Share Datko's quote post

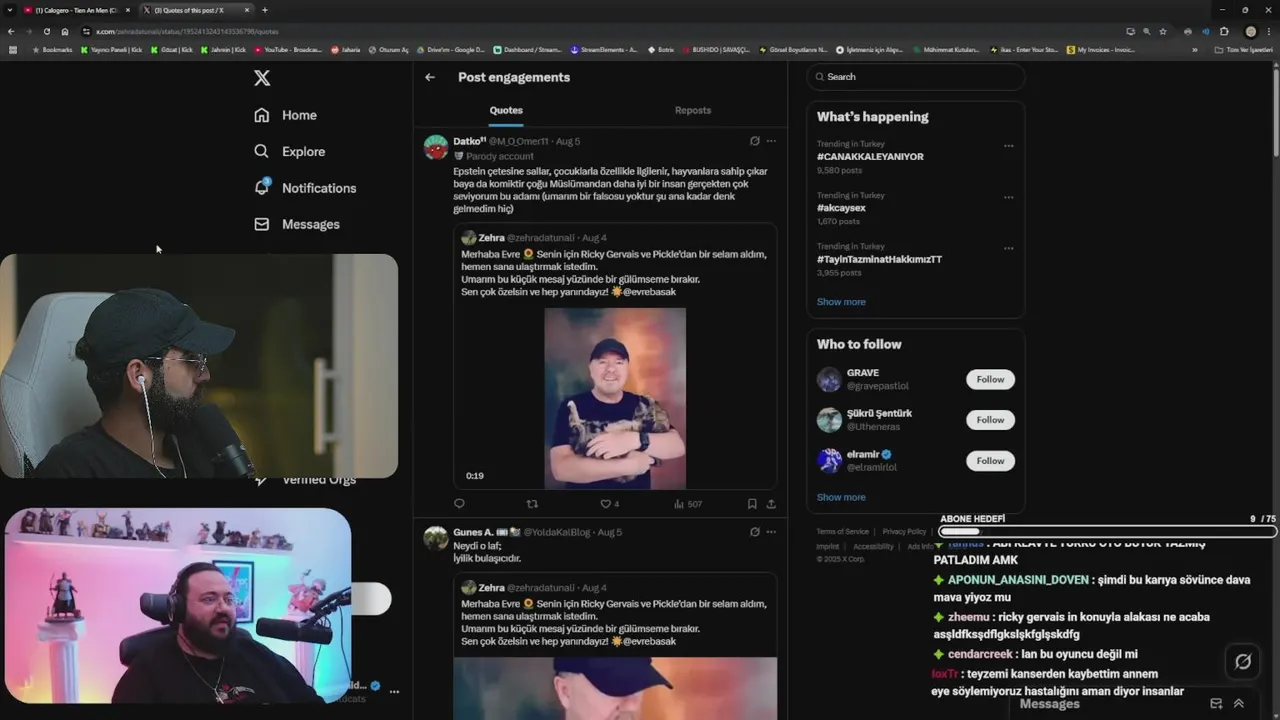[x=771, y=504]
